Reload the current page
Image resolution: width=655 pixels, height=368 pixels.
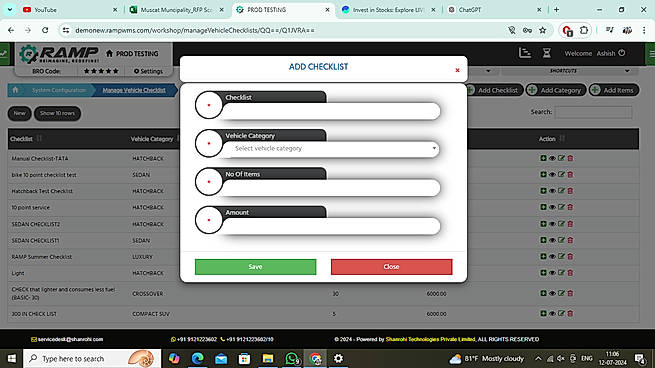click(45, 30)
